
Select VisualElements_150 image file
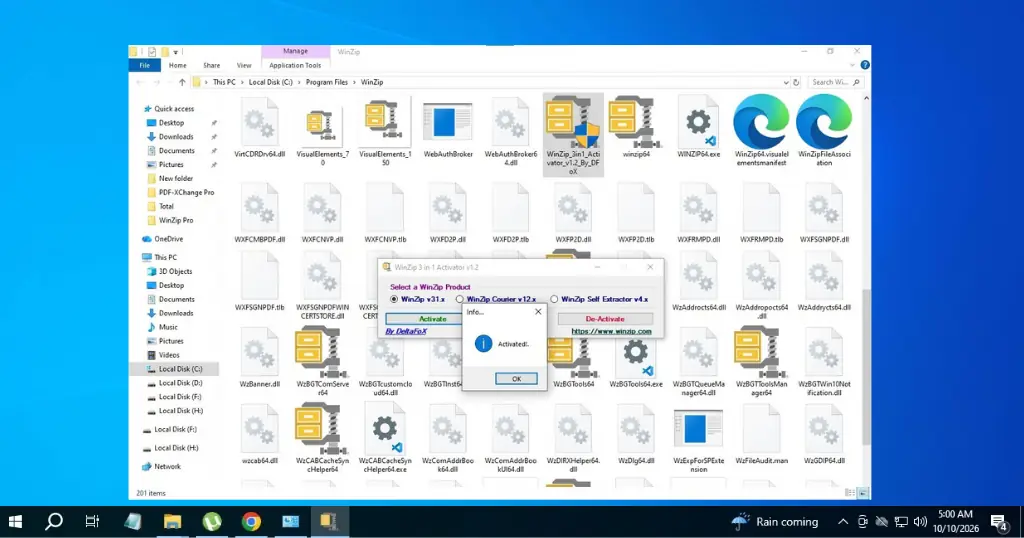pyautogui.click(x=385, y=133)
